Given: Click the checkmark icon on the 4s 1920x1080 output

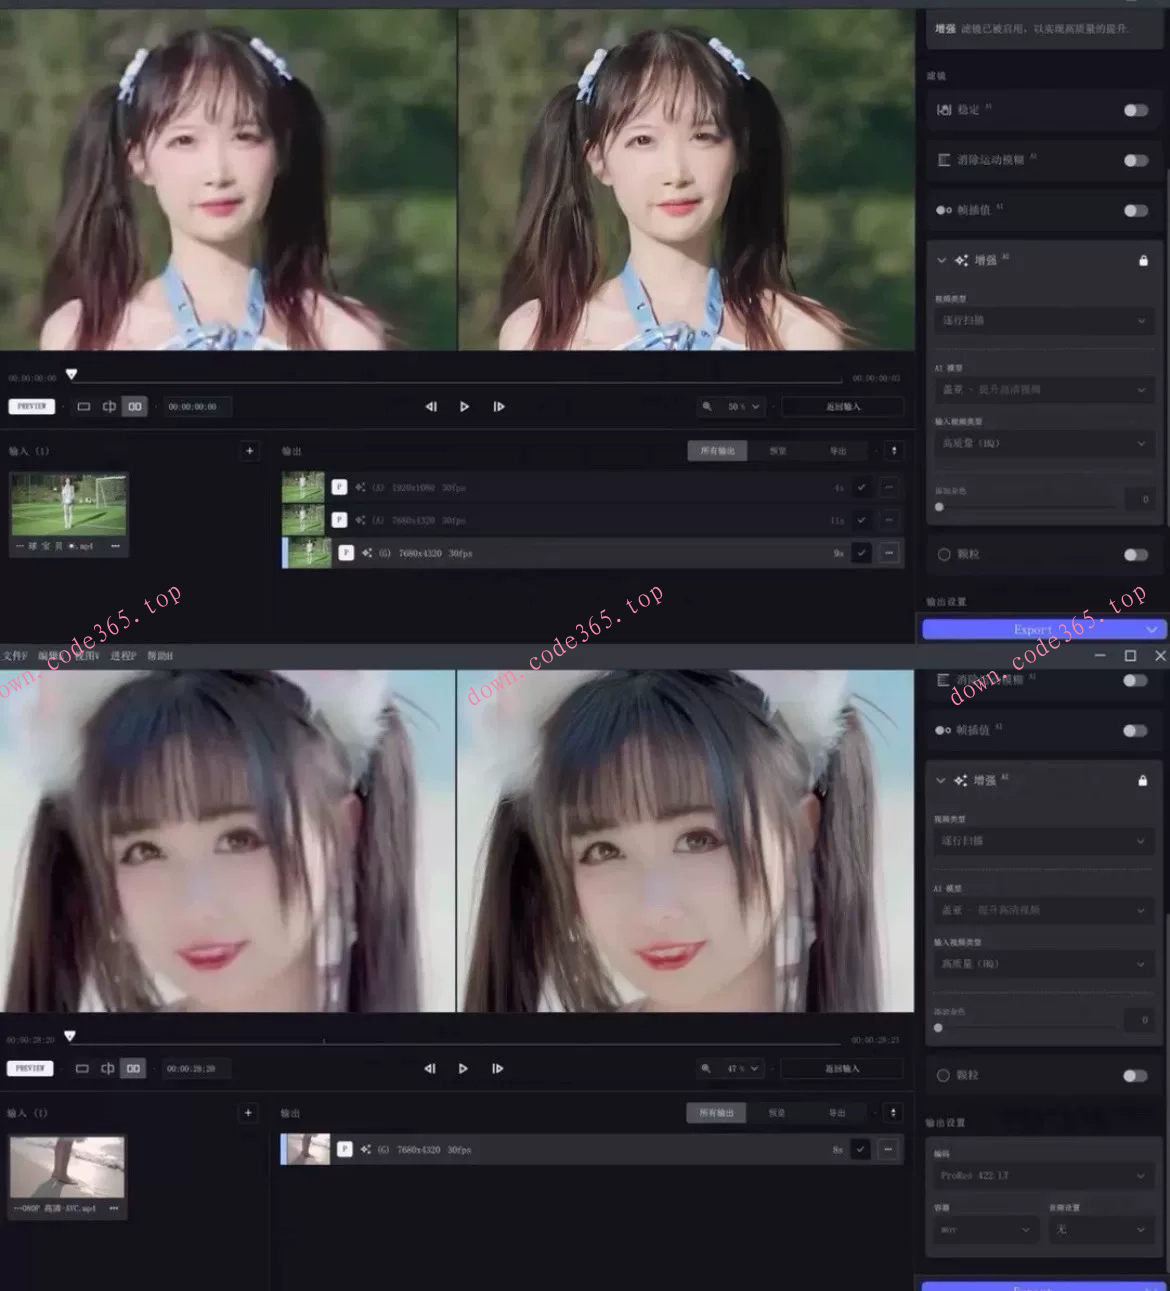Looking at the screenshot, I should [861, 488].
